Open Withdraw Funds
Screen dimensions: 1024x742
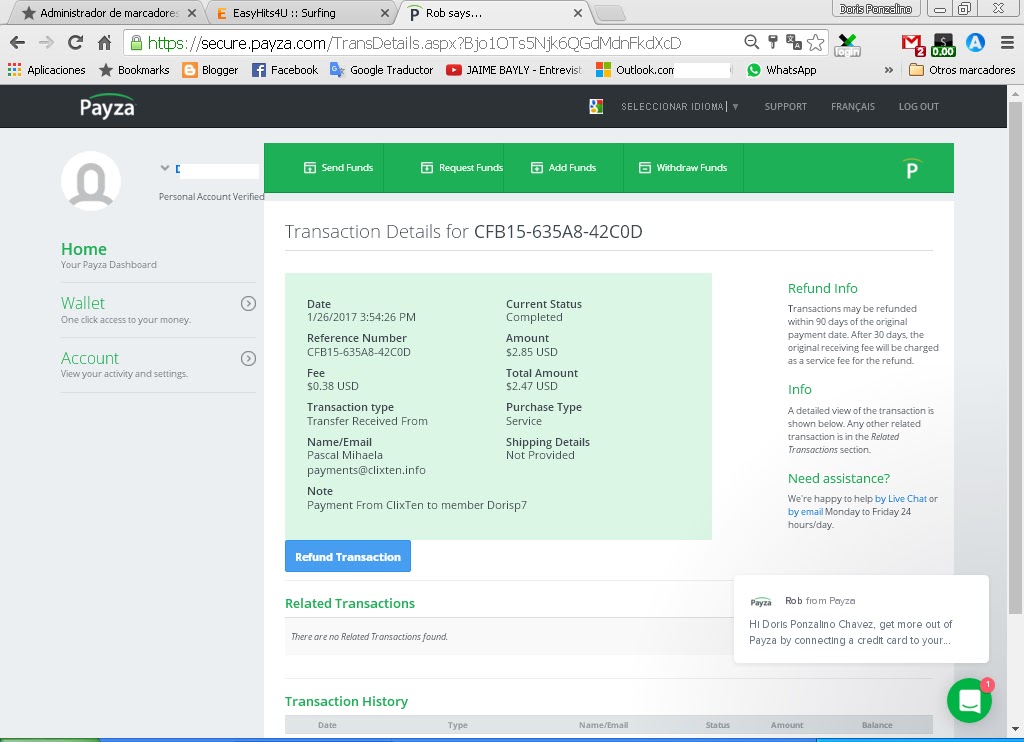pos(683,168)
